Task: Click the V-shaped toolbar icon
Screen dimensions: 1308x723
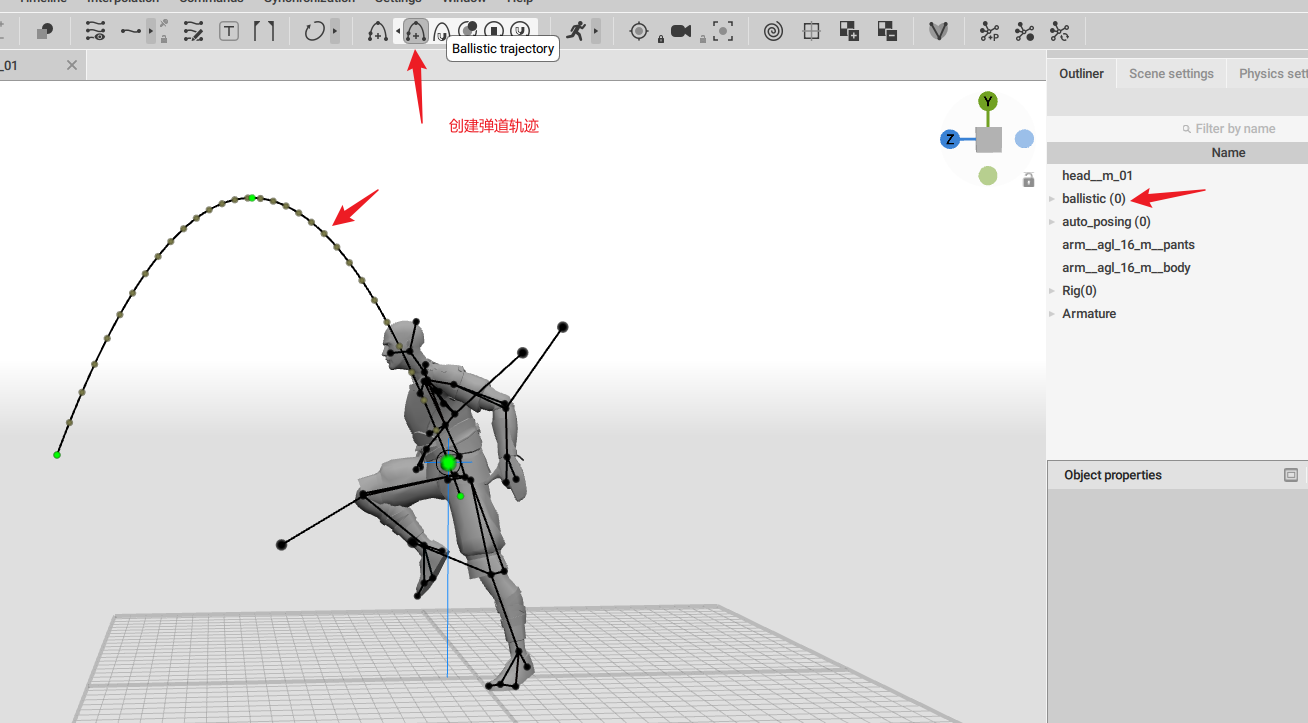Action: pos(938,32)
